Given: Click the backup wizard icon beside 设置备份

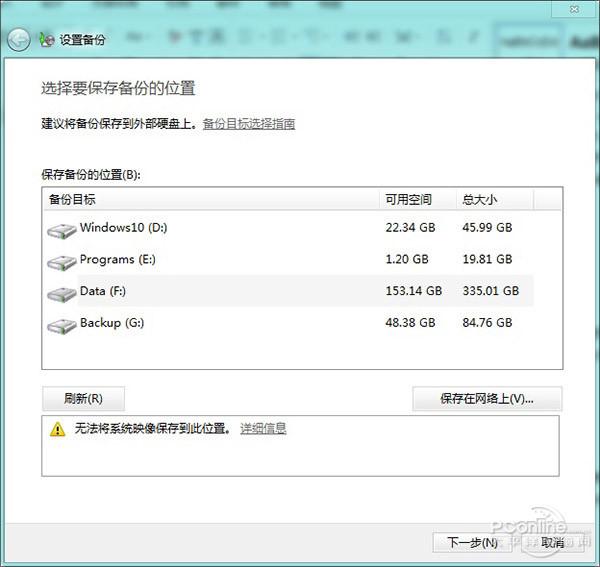Looking at the screenshot, I should [47, 39].
